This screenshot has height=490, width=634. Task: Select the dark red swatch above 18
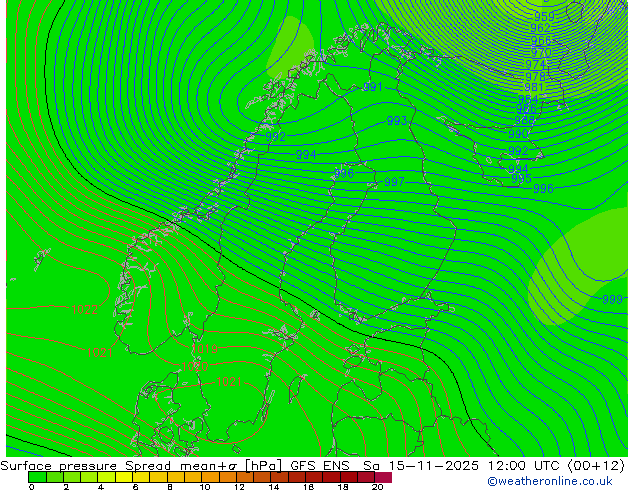tap(349, 477)
